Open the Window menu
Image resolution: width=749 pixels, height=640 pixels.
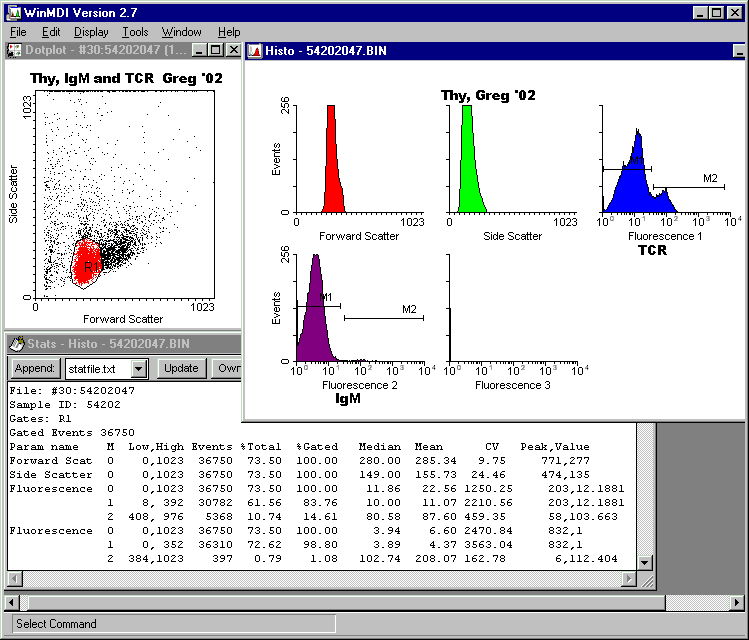[x=181, y=32]
